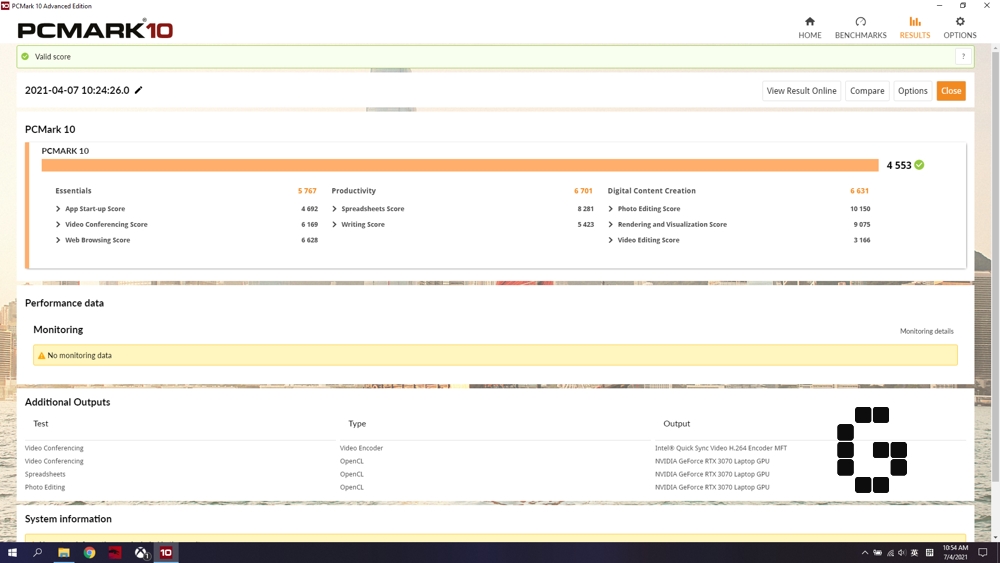Click the Results bar chart icon
The width and height of the screenshot is (1000, 563).
pyautogui.click(x=914, y=22)
